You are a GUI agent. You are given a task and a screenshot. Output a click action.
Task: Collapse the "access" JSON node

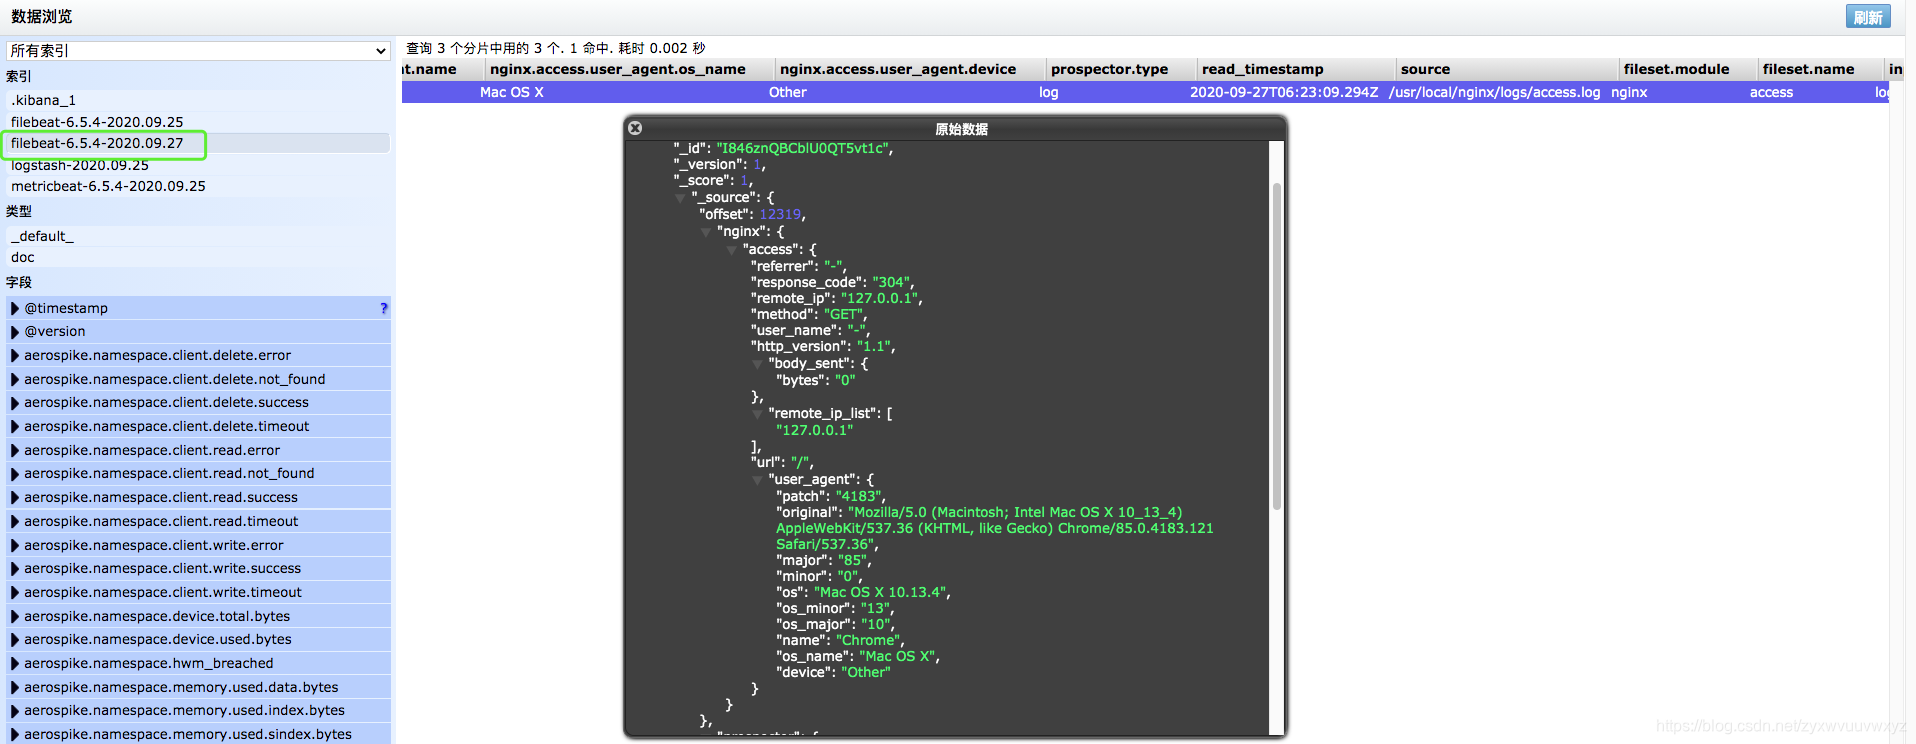[732, 250]
